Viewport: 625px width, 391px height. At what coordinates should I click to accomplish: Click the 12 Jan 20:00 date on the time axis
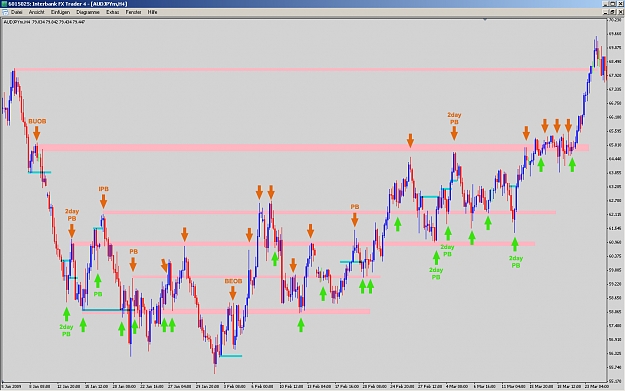pos(69,386)
